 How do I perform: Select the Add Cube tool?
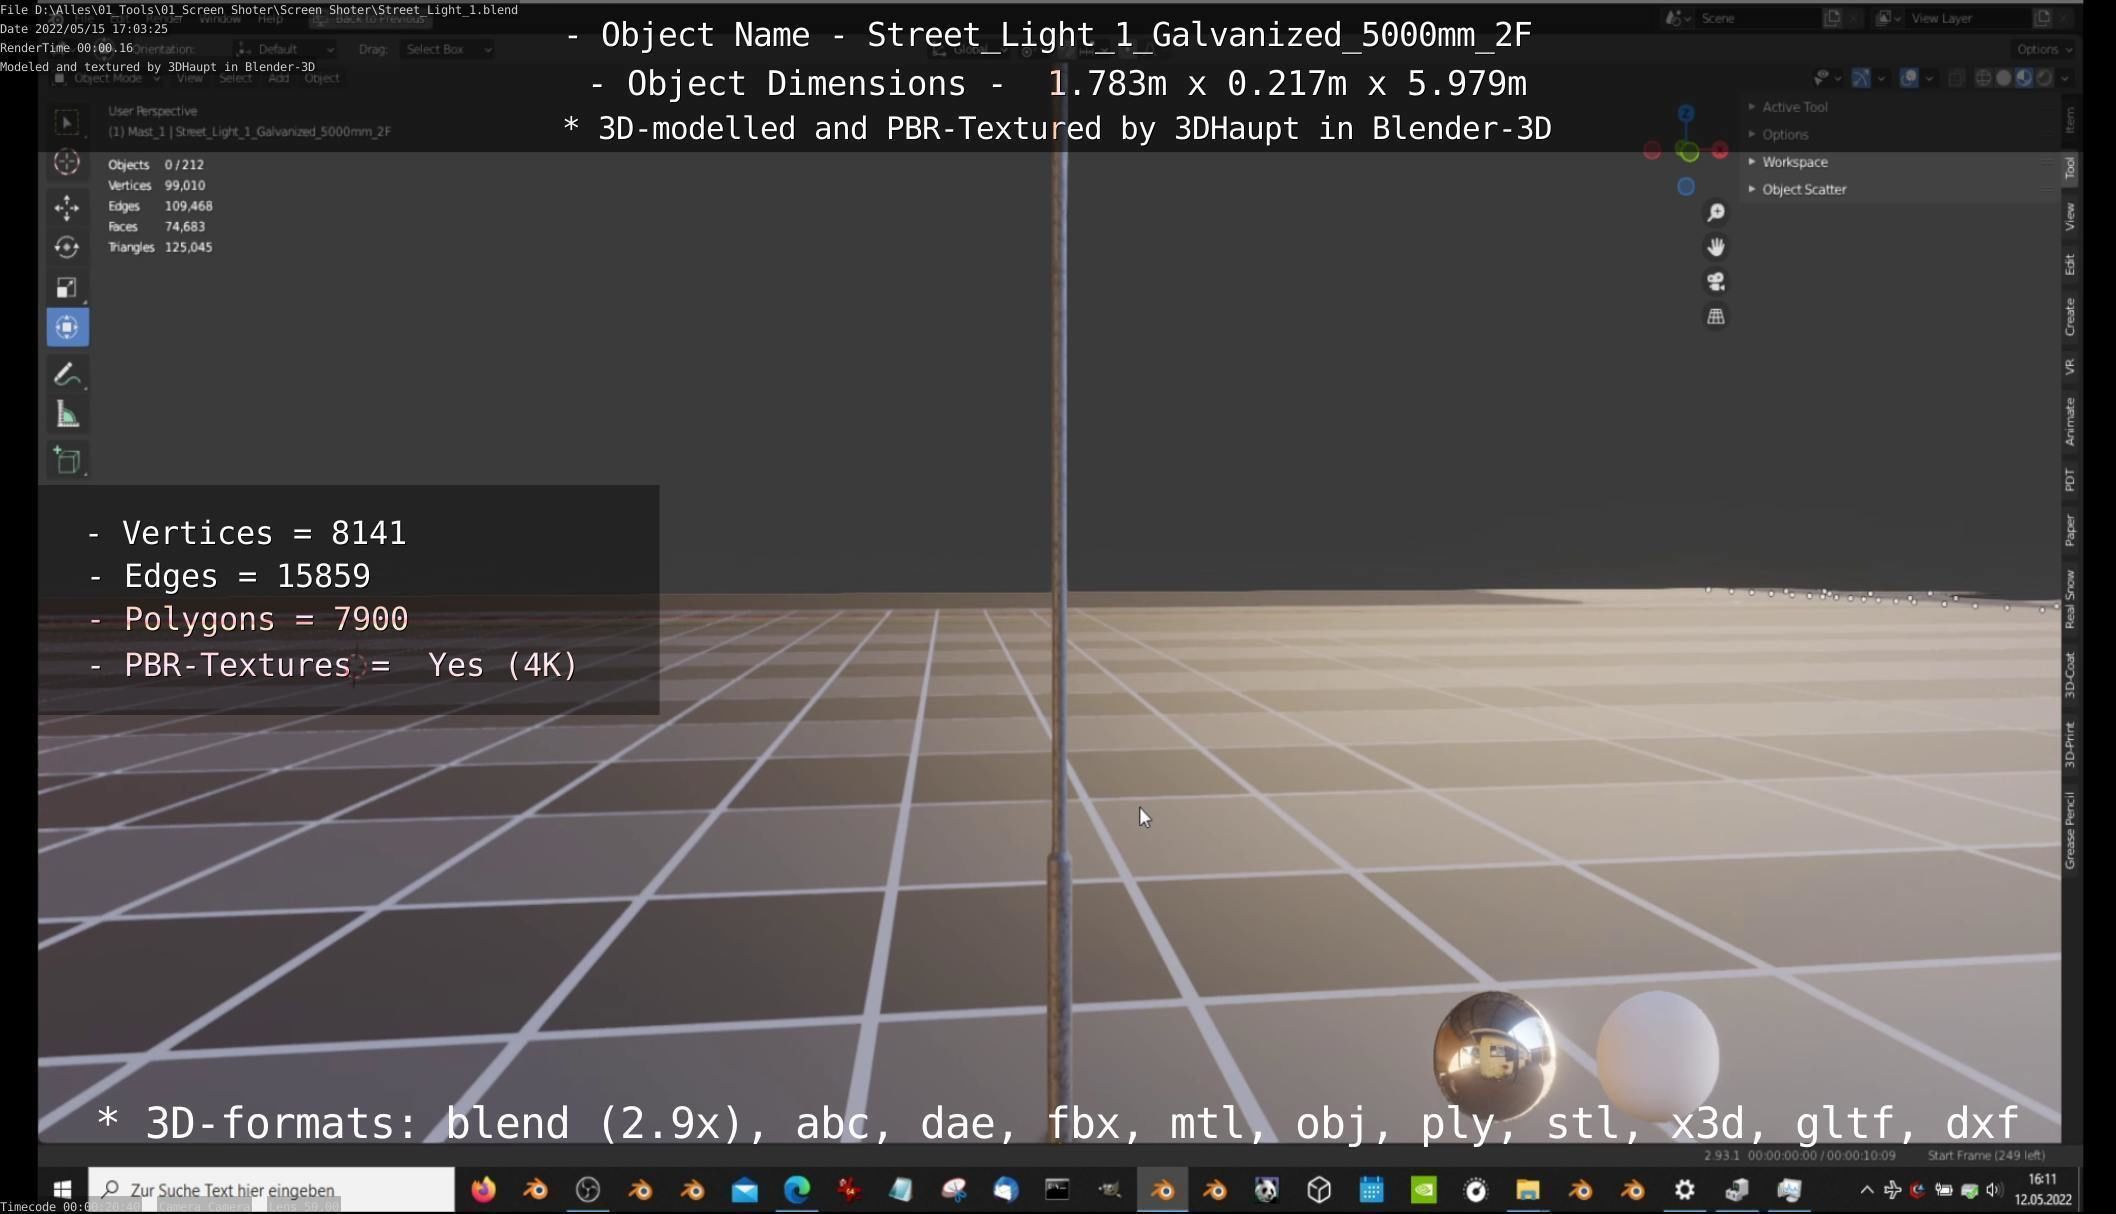click(67, 461)
